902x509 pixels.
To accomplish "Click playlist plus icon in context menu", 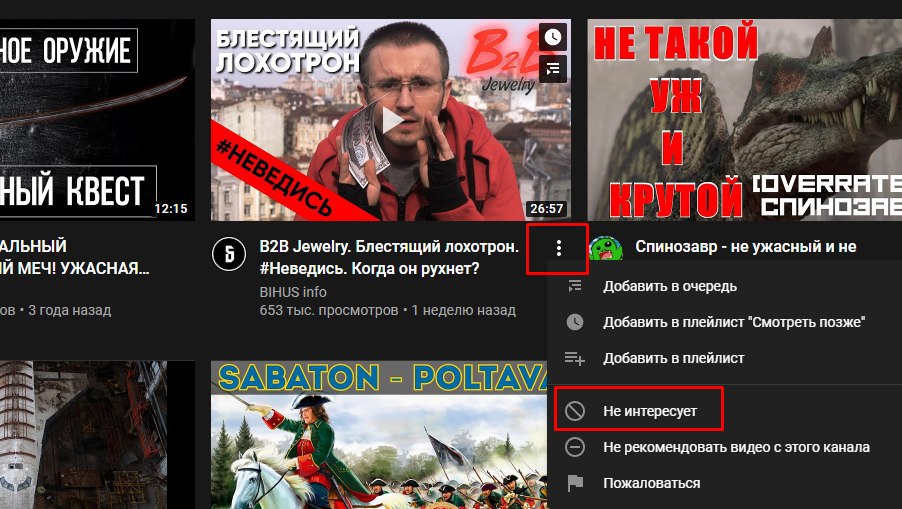I will pyautogui.click(x=575, y=358).
